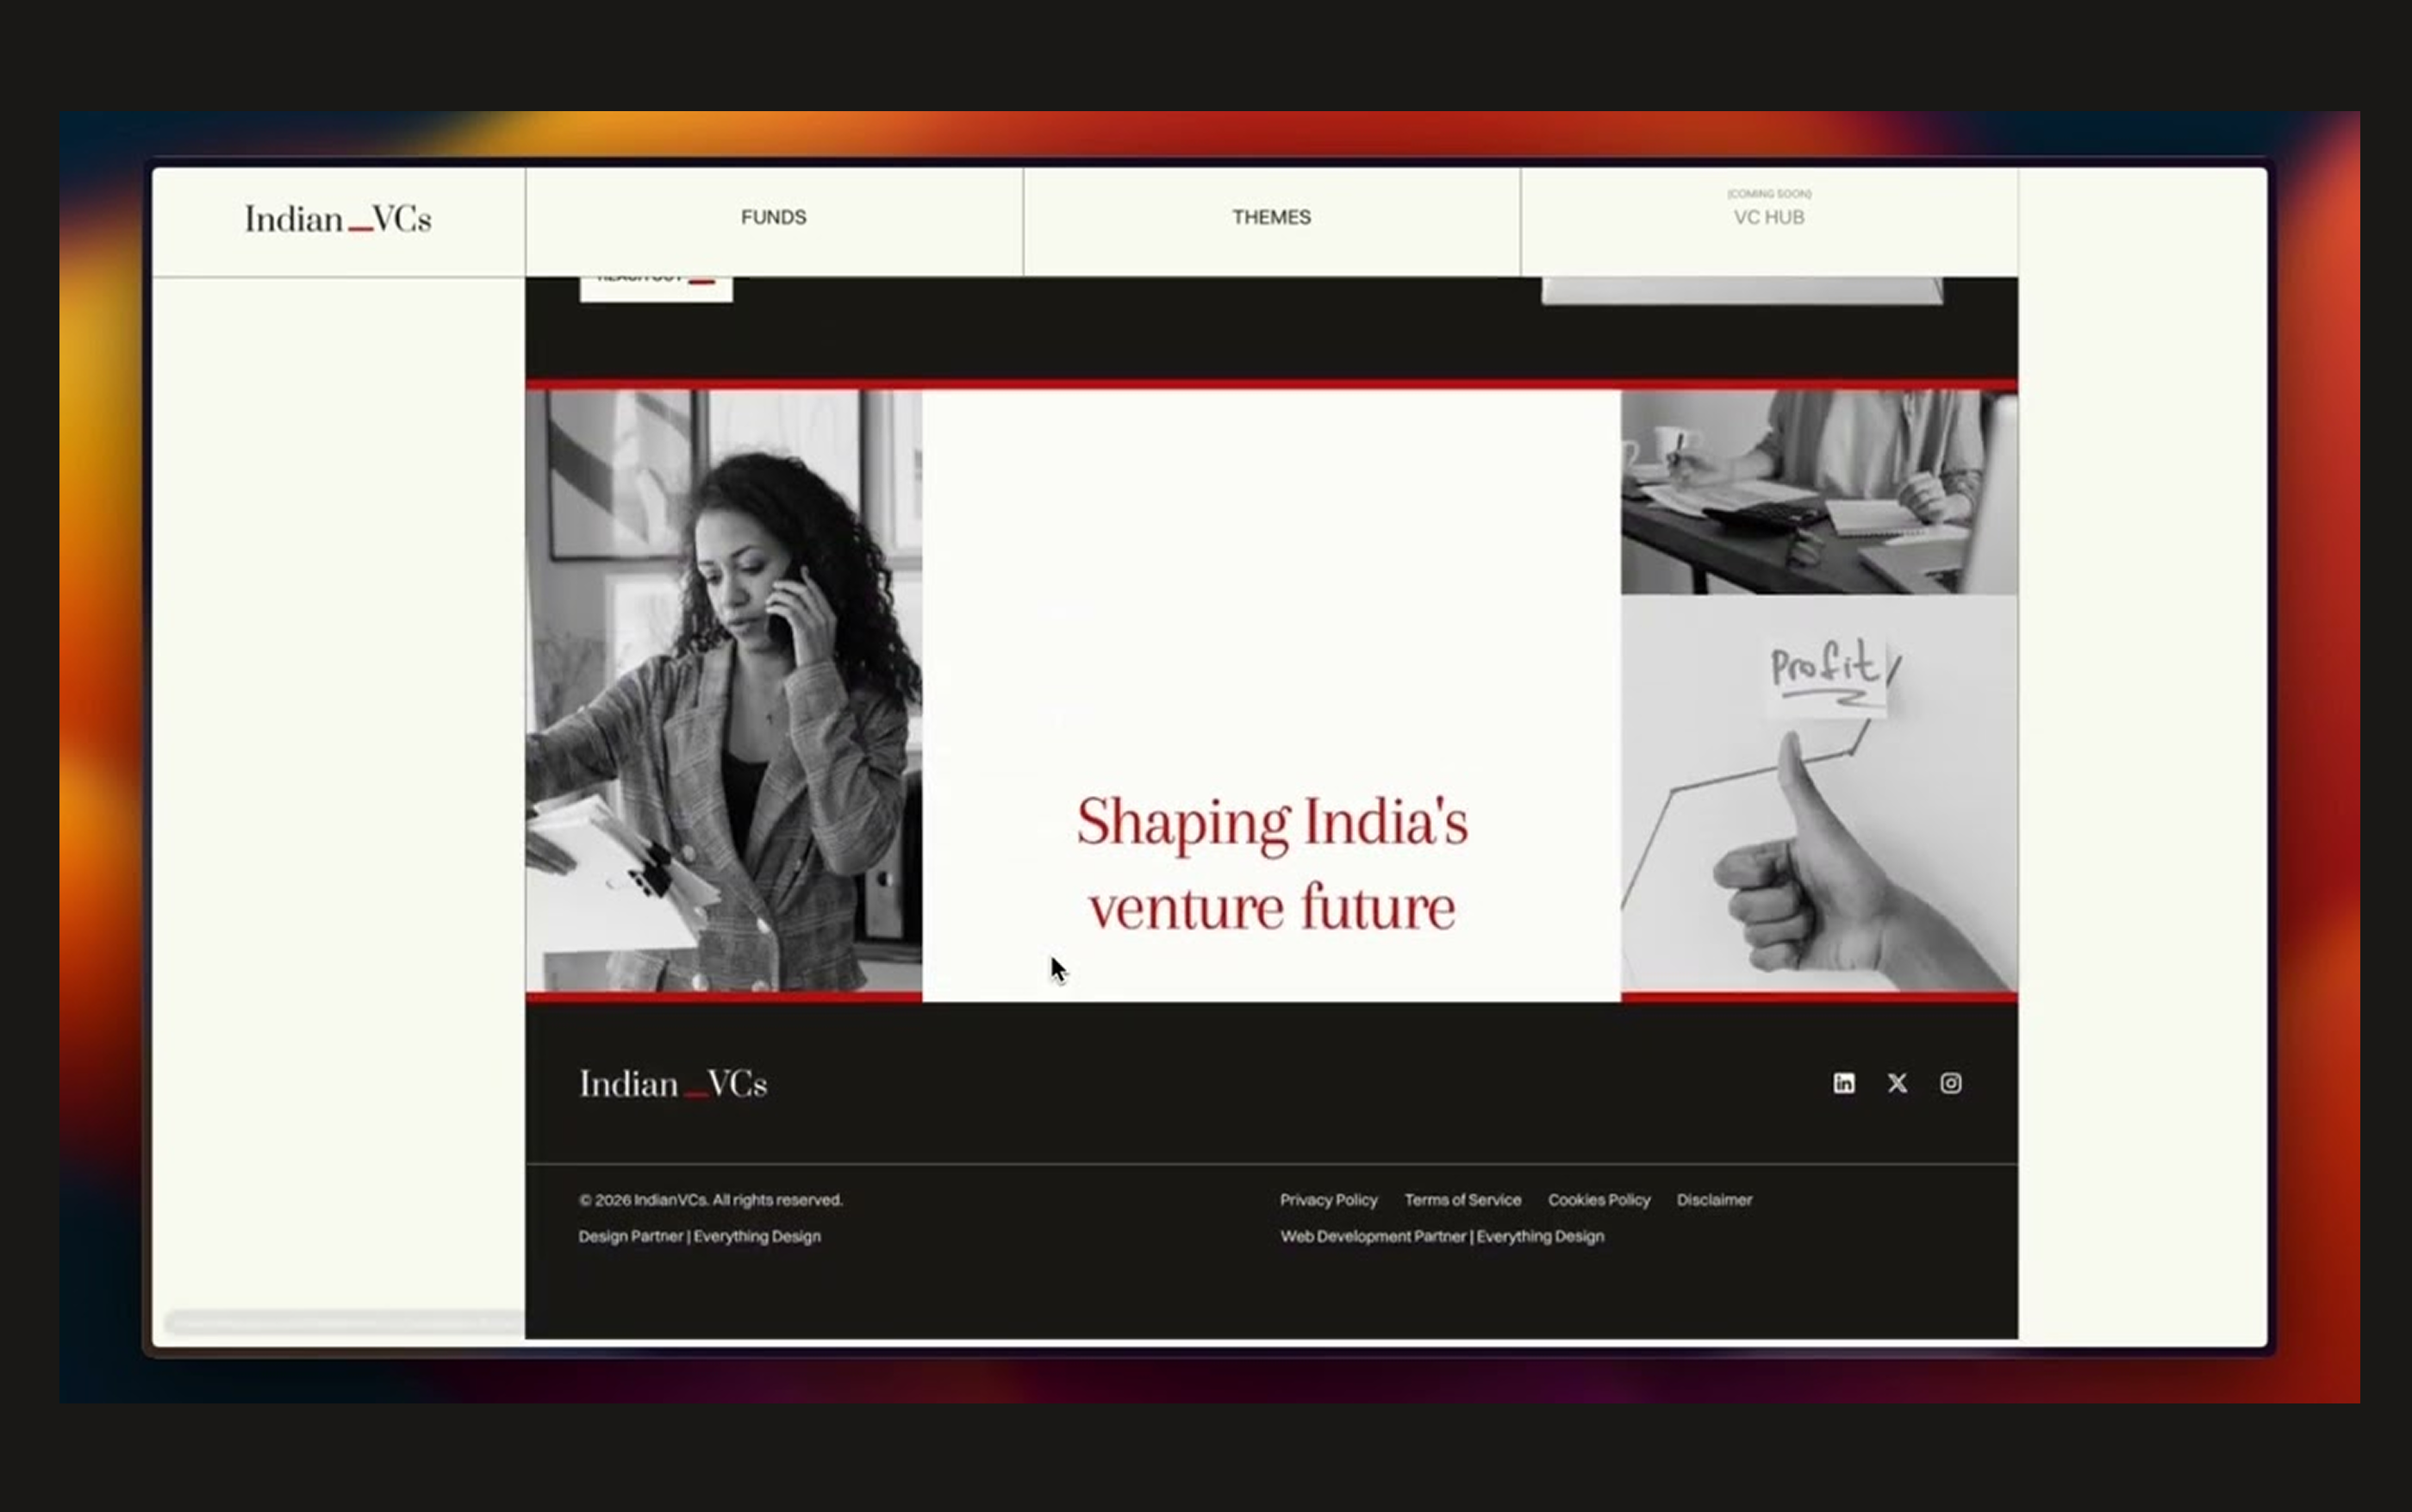The image size is (2412, 1512).
Task: Open the FUNDS navigation tab
Action: 773,217
